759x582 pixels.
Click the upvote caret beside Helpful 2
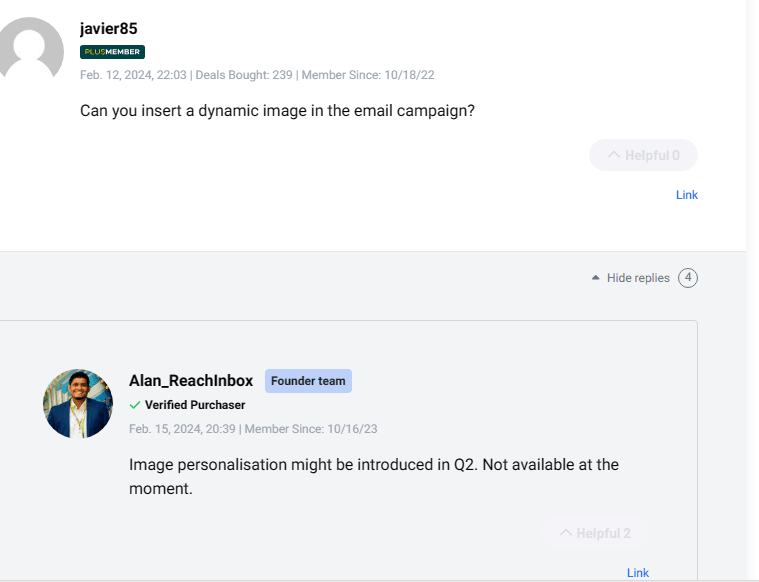point(565,534)
